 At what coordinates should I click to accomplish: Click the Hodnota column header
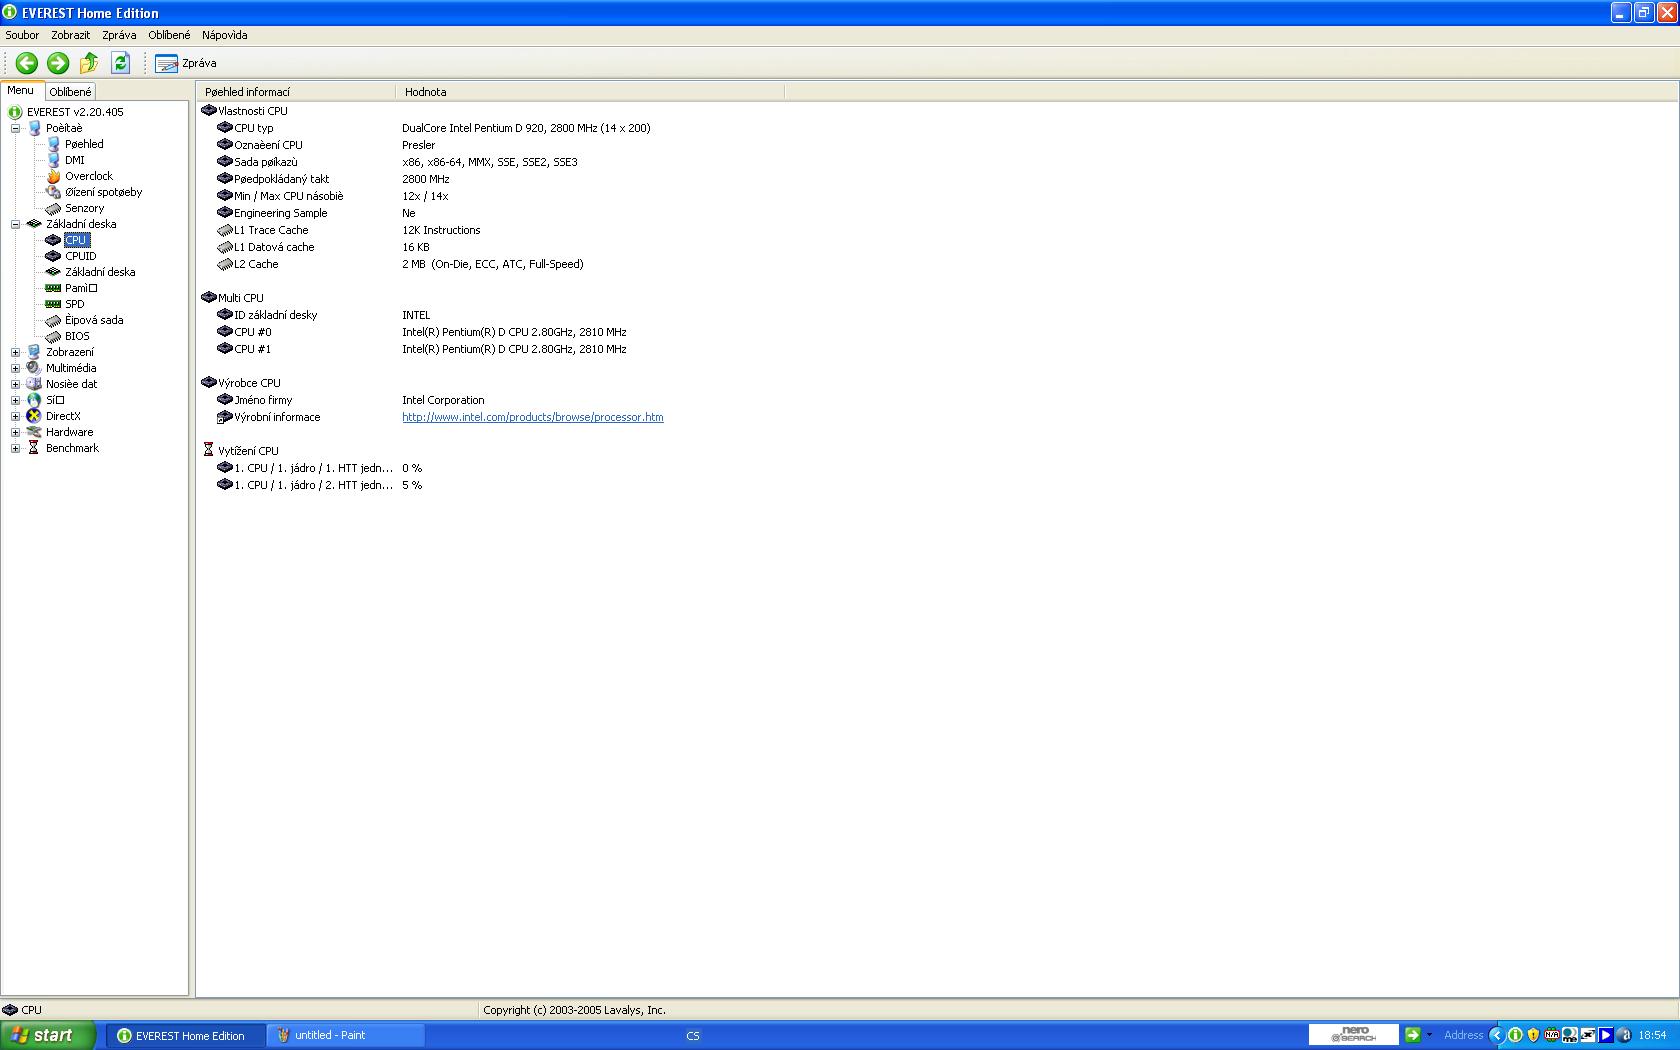pyautogui.click(x=590, y=92)
